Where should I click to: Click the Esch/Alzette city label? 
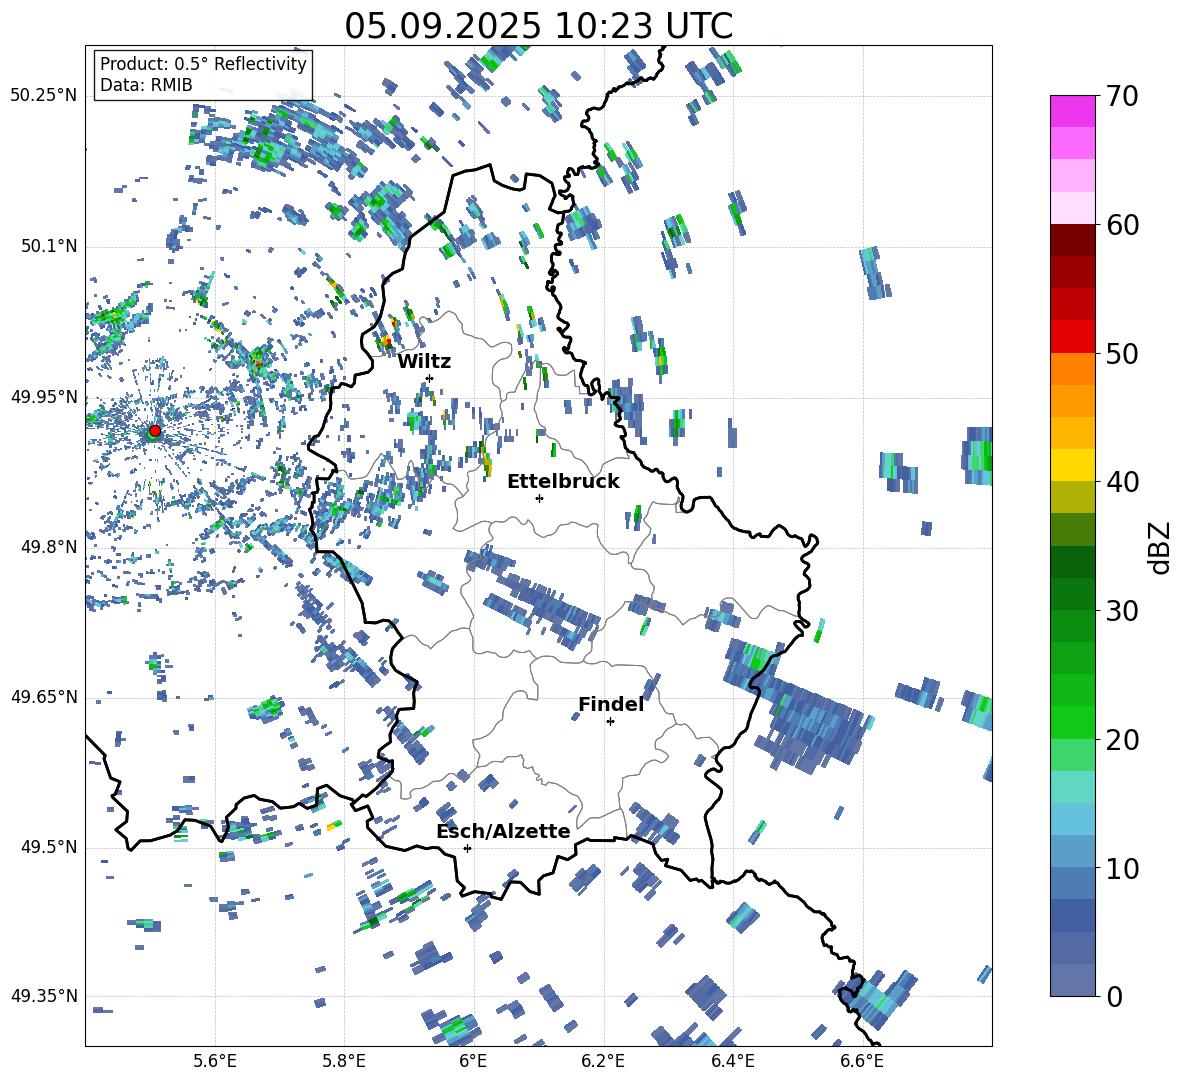point(503,832)
